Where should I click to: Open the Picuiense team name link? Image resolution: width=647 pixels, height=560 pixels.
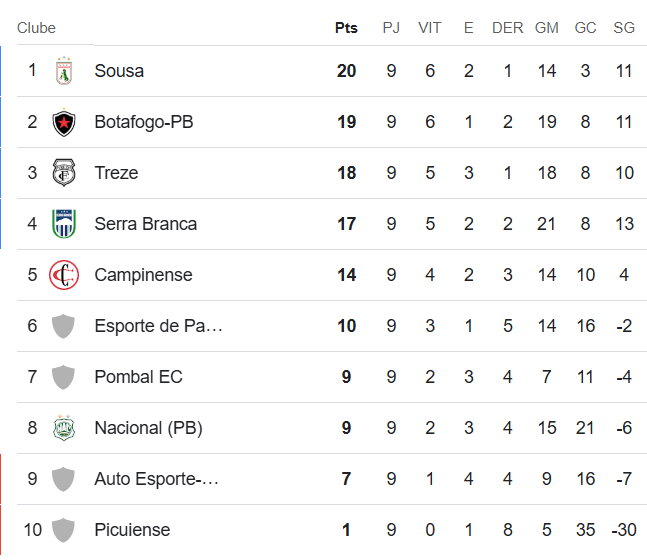[132, 530]
